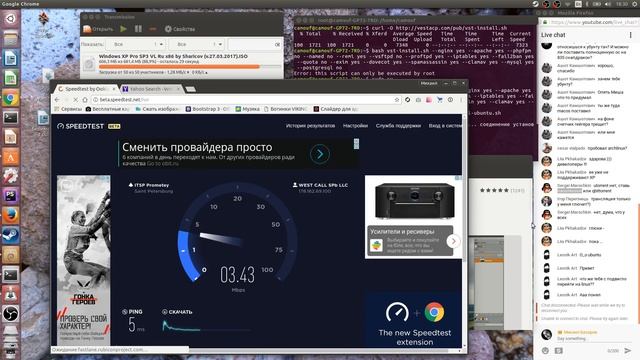Click Steam tray icon in top panel
Image resolution: width=640 pixels, height=360 pixels.
[535, 4]
